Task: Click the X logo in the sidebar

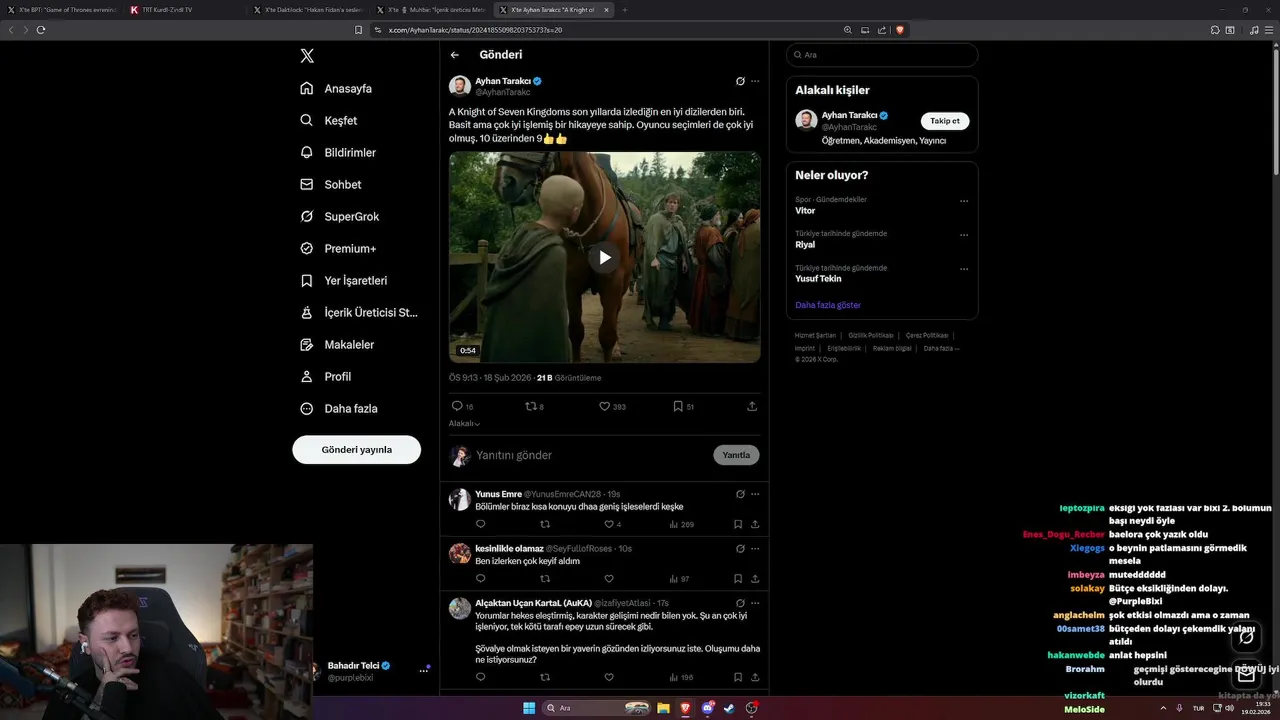Action: point(307,56)
